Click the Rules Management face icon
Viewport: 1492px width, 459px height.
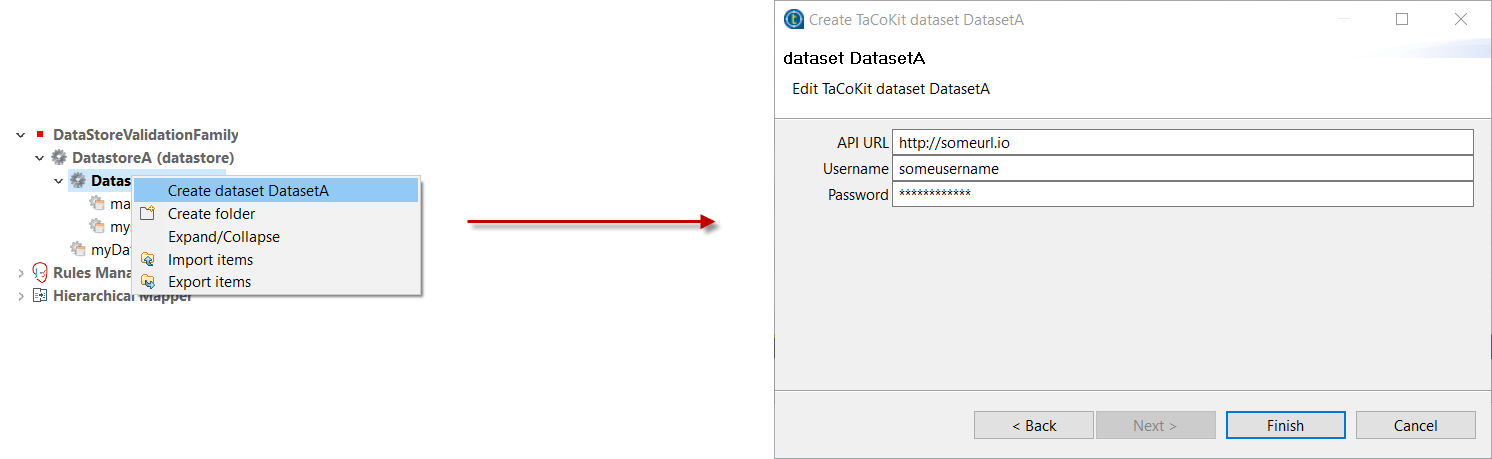pyautogui.click(x=40, y=272)
